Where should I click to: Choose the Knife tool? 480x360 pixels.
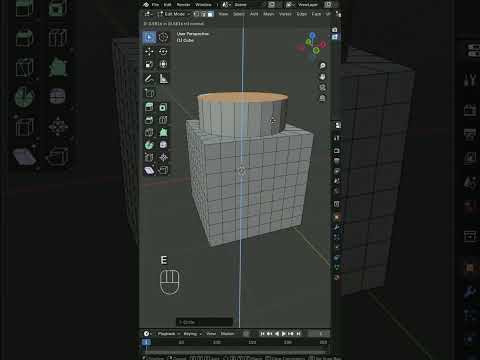pyautogui.click(x=149, y=132)
